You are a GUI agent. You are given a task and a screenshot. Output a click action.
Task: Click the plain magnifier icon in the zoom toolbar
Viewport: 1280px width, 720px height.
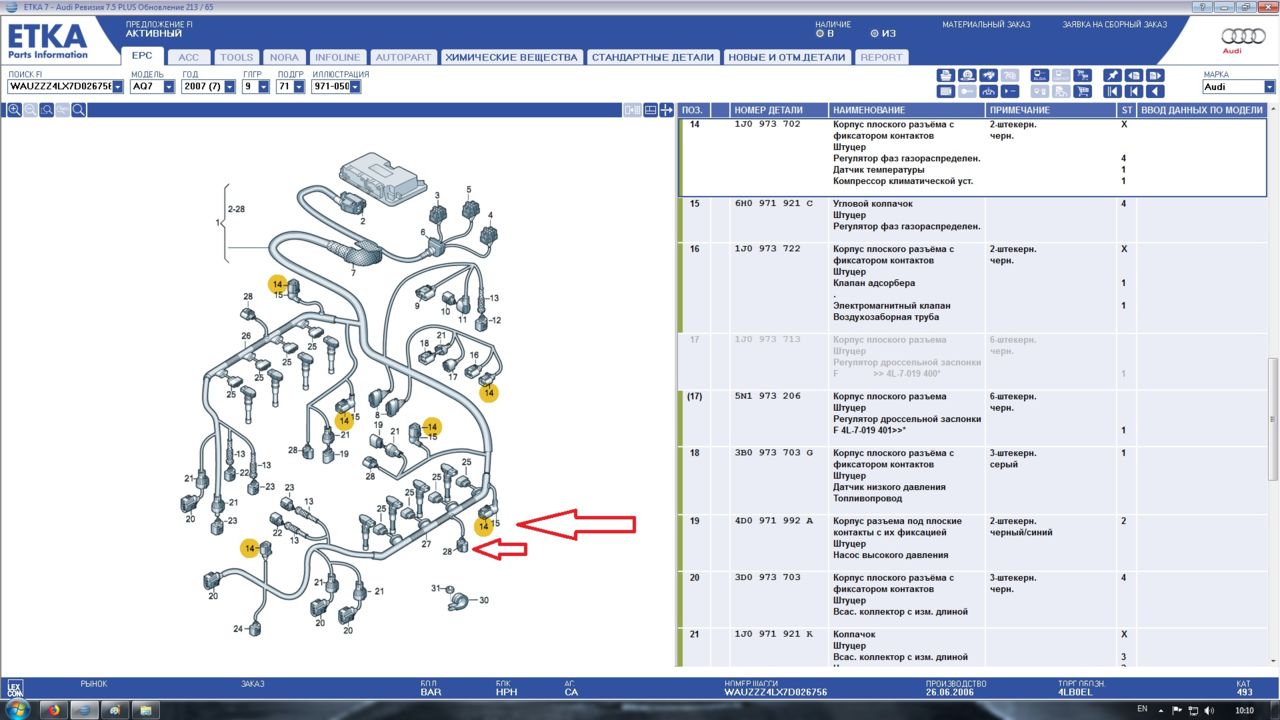[78, 110]
